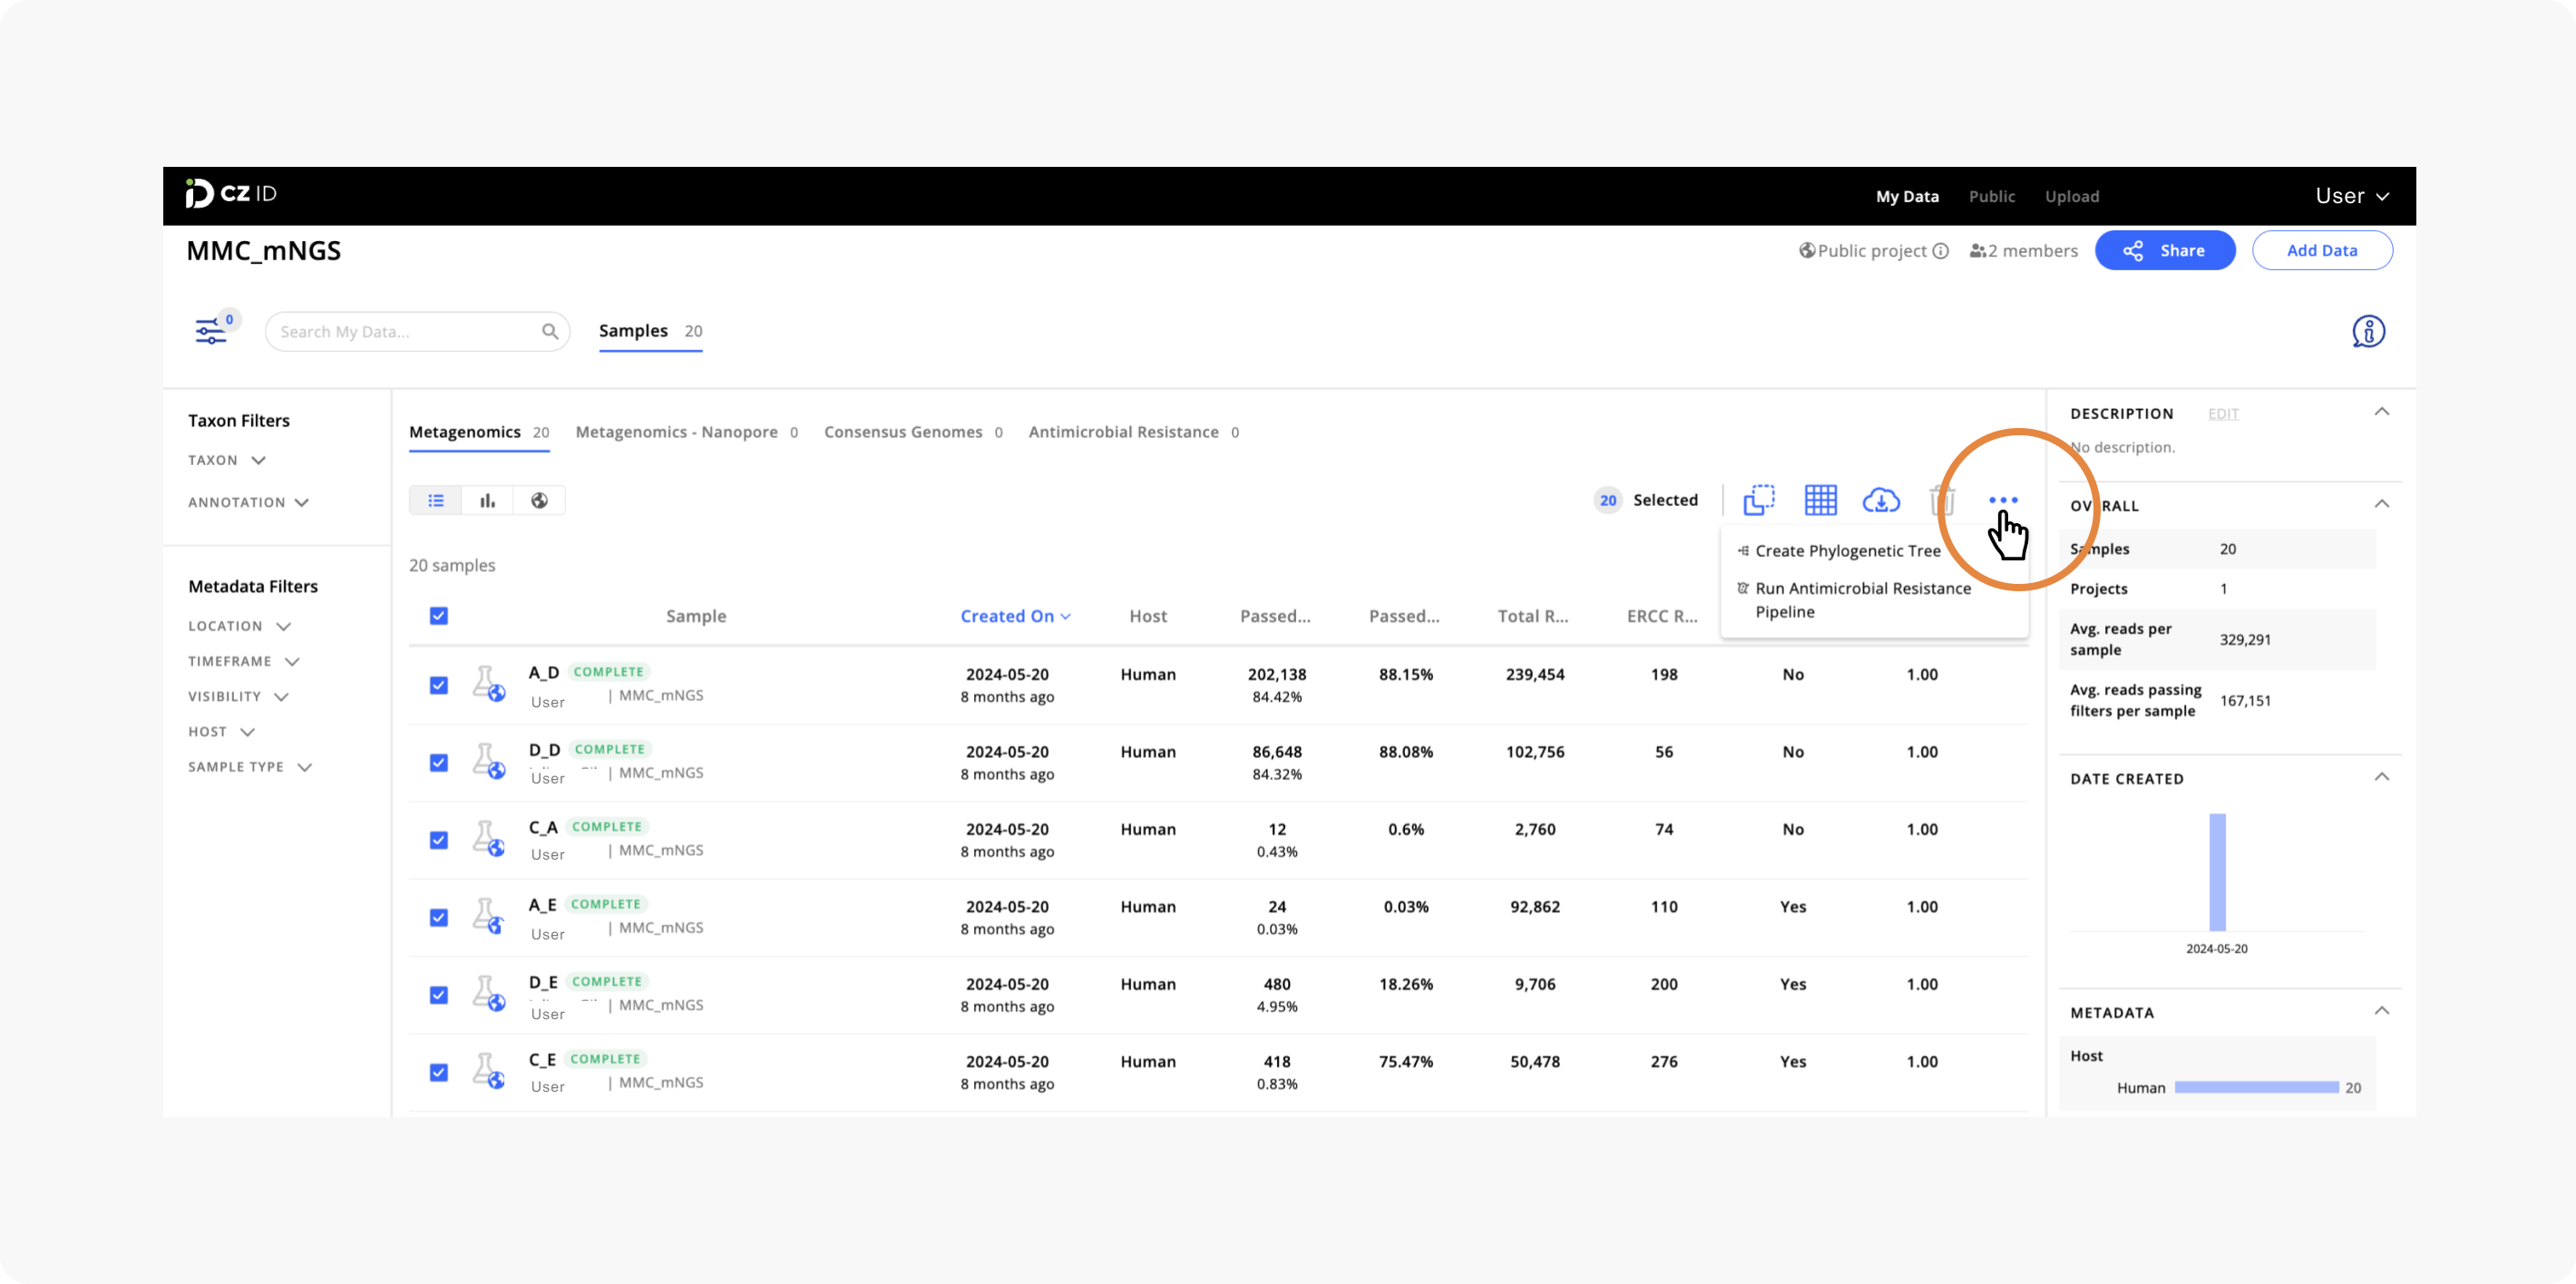The image size is (2576, 1284).
Task: Collapse the DESCRIPTION section
Action: tap(2382, 412)
